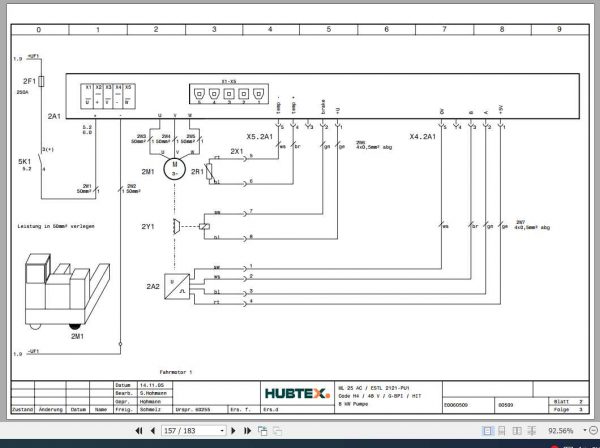Click the X4.2A1 connector label
The image size is (600, 448).
(x=422, y=137)
